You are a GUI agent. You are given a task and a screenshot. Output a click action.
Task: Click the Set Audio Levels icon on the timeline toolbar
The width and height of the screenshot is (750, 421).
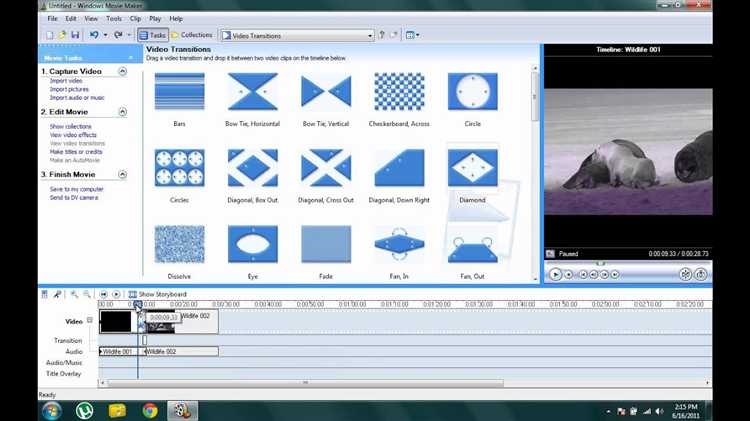point(44,294)
